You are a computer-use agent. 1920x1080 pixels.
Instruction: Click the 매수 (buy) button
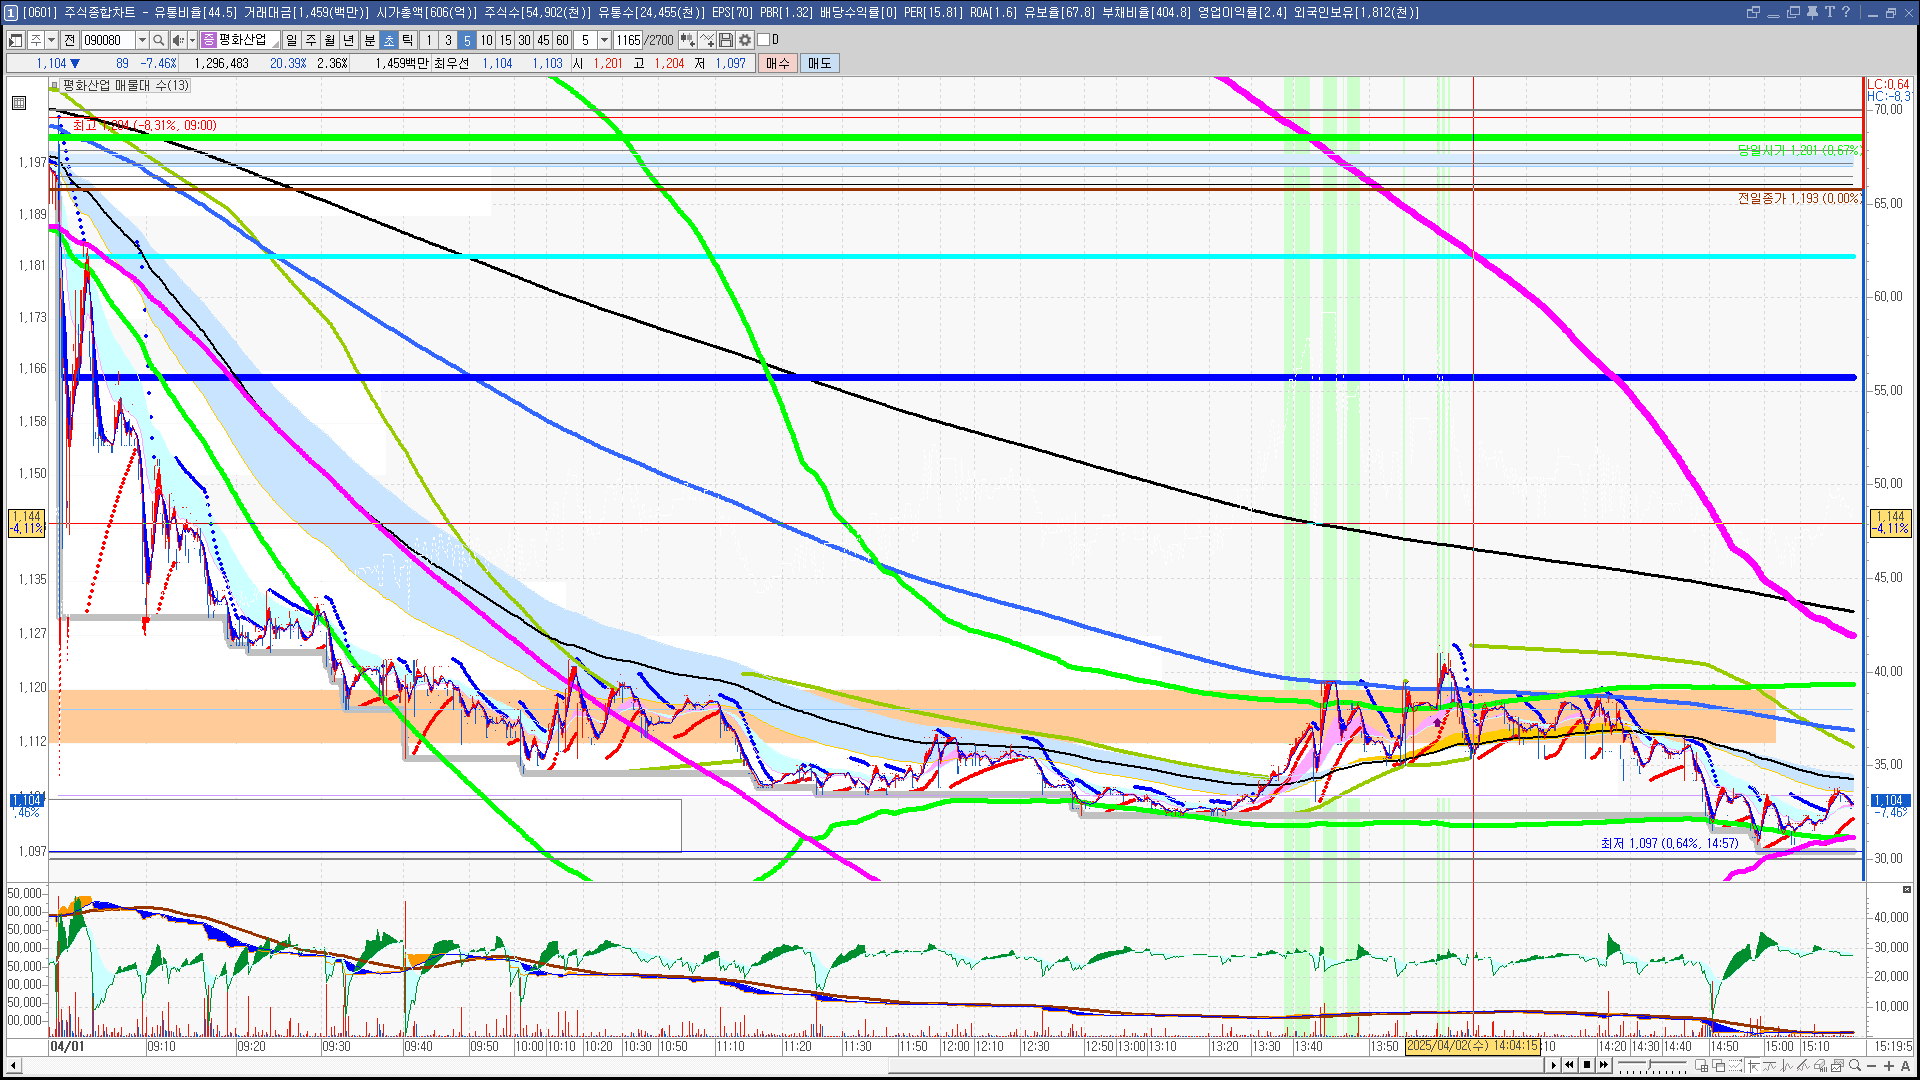(778, 63)
